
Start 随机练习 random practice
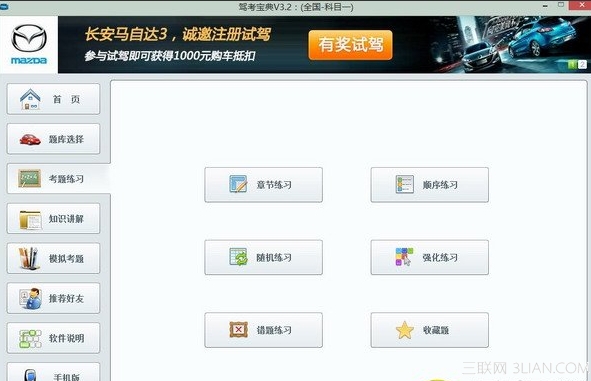pyautogui.click(x=263, y=257)
